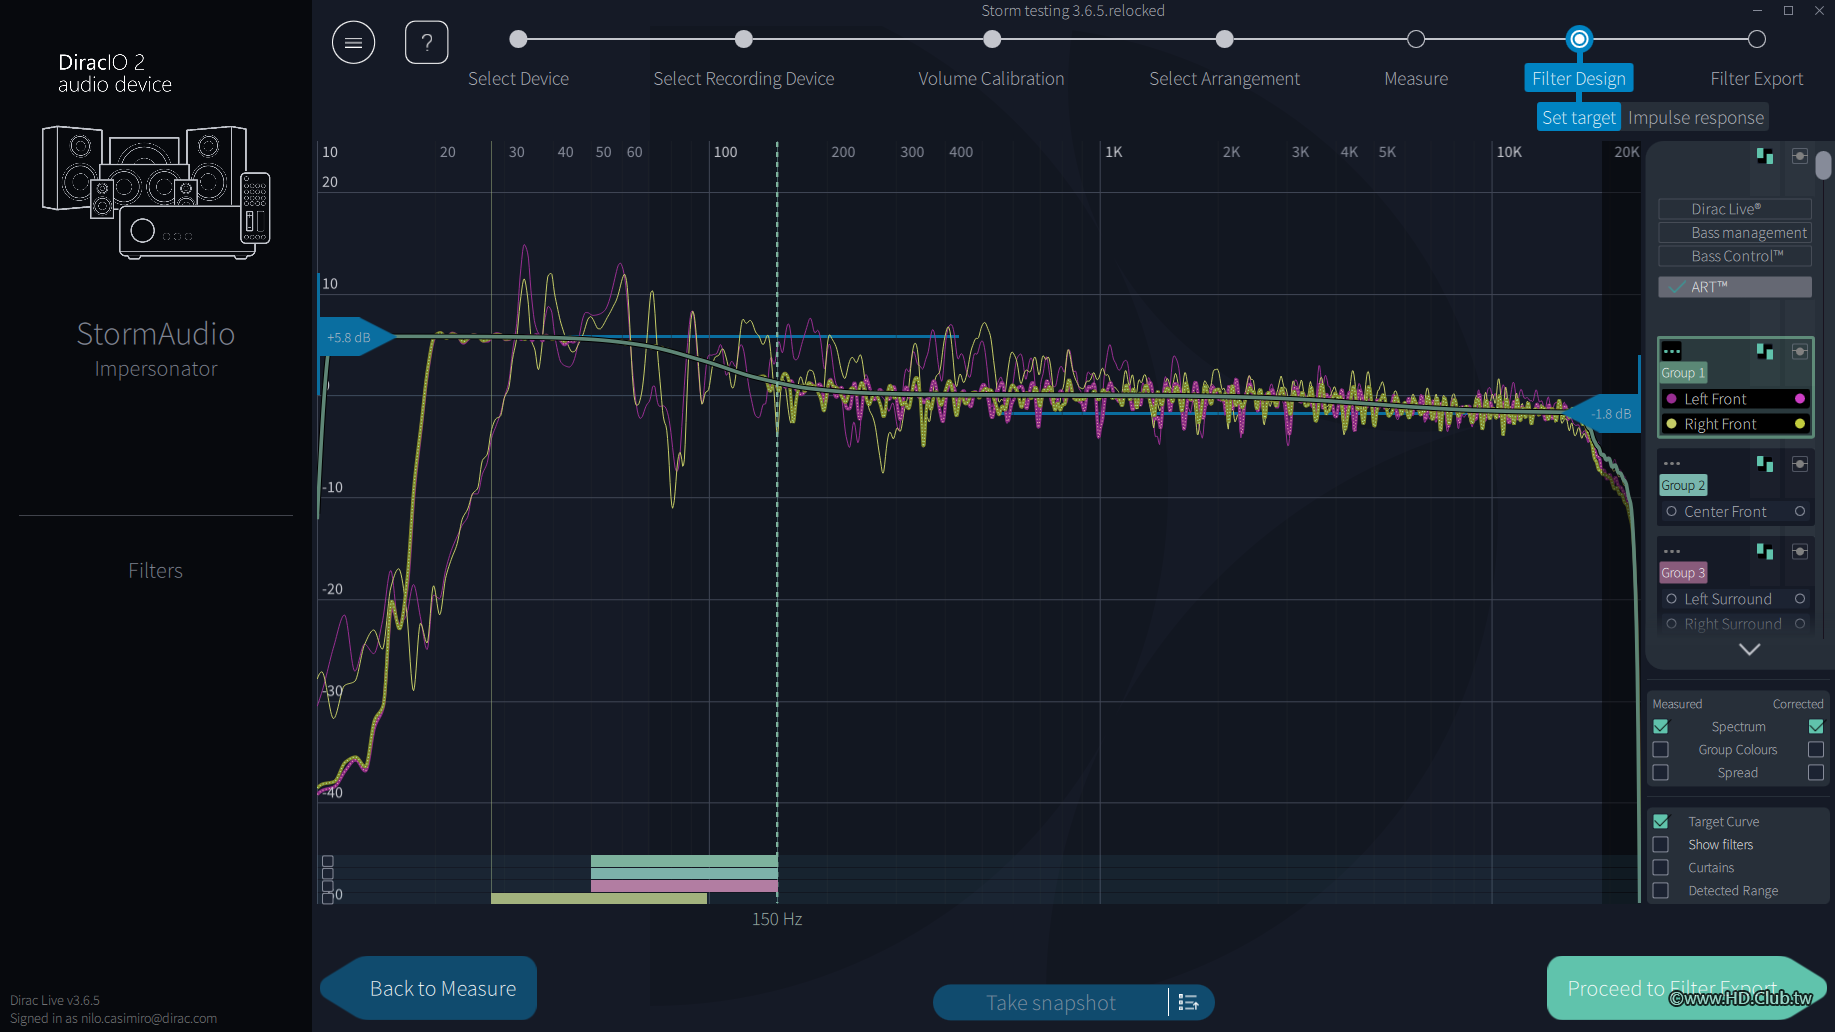The height and width of the screenshot is (1032, 1835).
Task: Enable the Curtains checkbox
Action: coord(1661,868)
